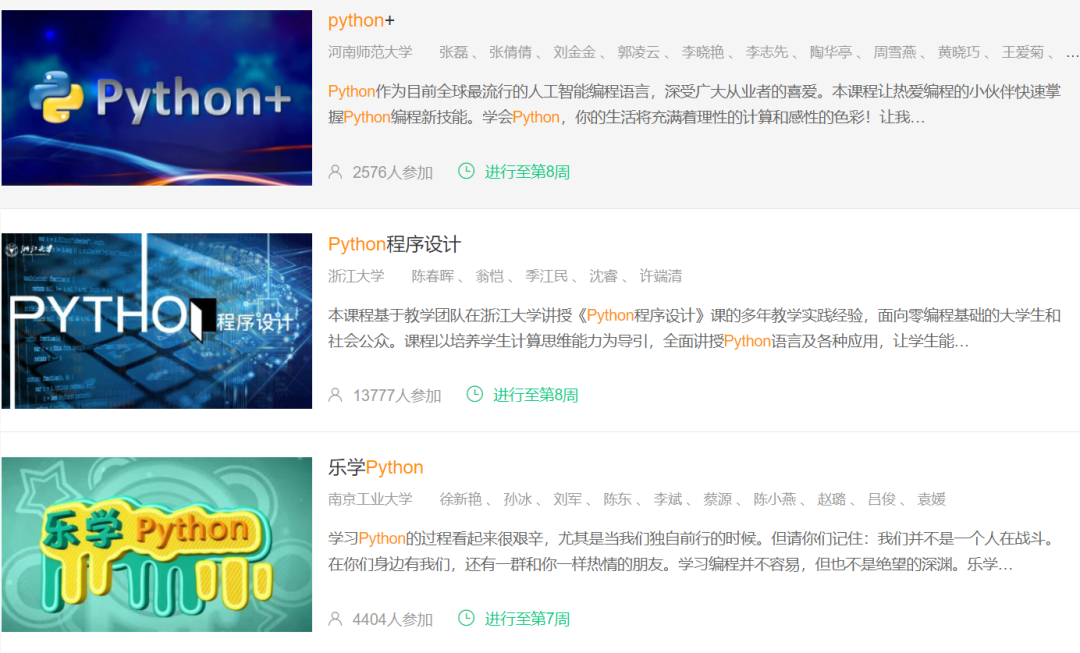Click the clock icon in the python+ course row

click(x=466, y=171)
